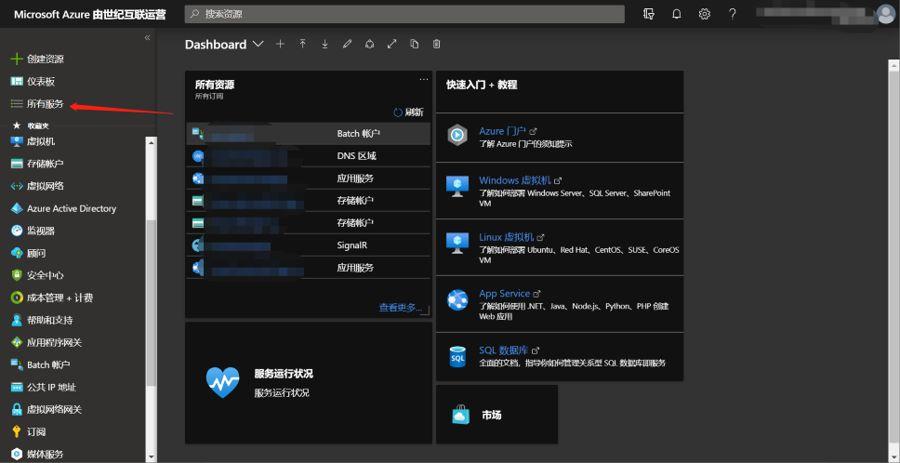The image size is (900, 463).
Task: Click sidebar scrollbar down arrow
Action: click(151, 457)
